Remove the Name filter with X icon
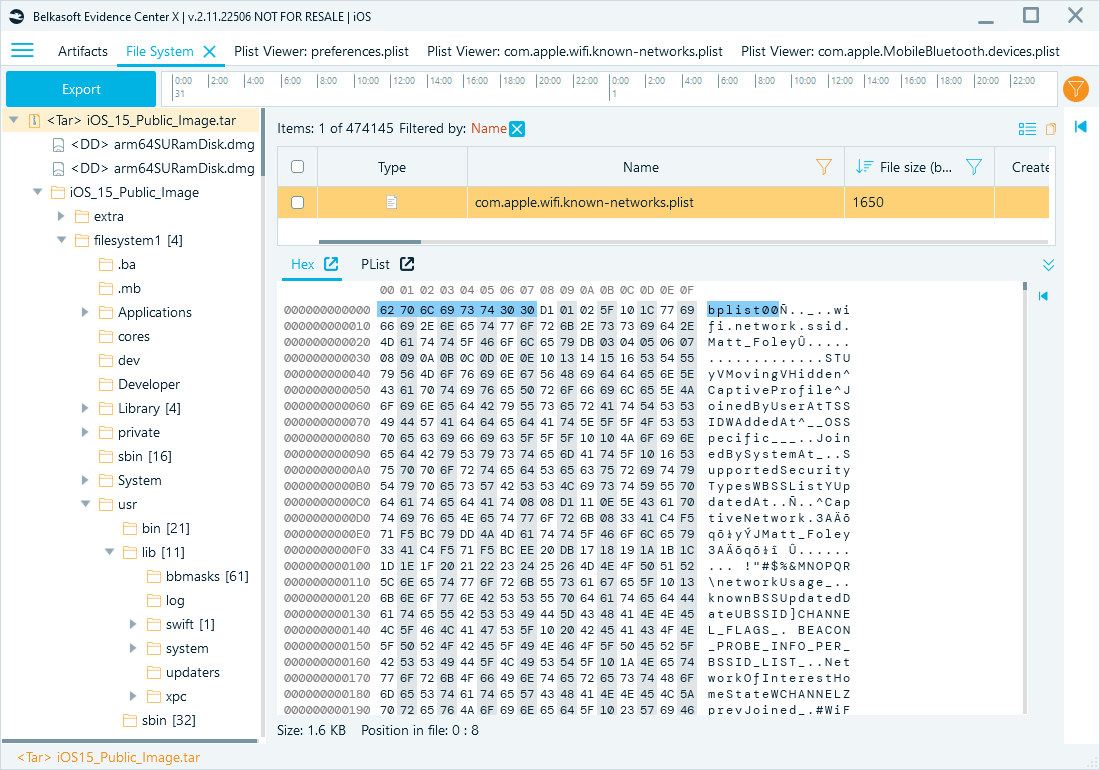Screen dimensions: 1100x770 click(x=517, y=128)
